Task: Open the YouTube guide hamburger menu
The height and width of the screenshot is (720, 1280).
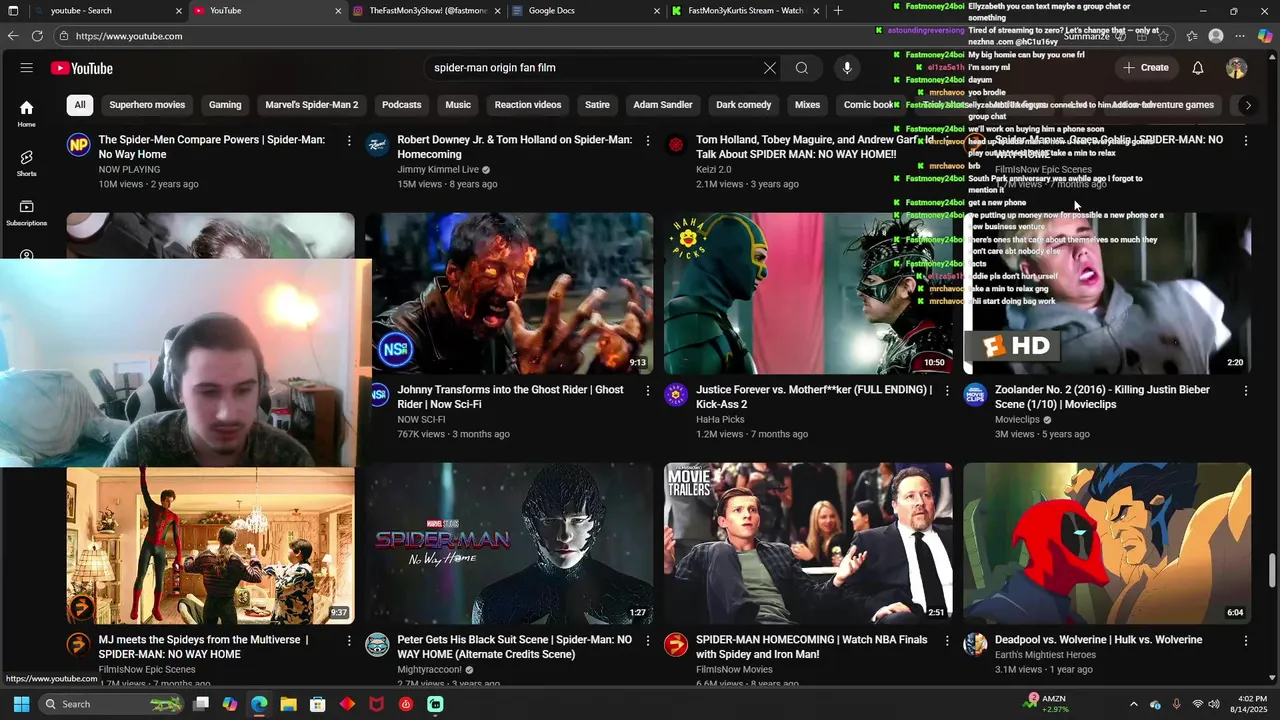Action: 27,68
